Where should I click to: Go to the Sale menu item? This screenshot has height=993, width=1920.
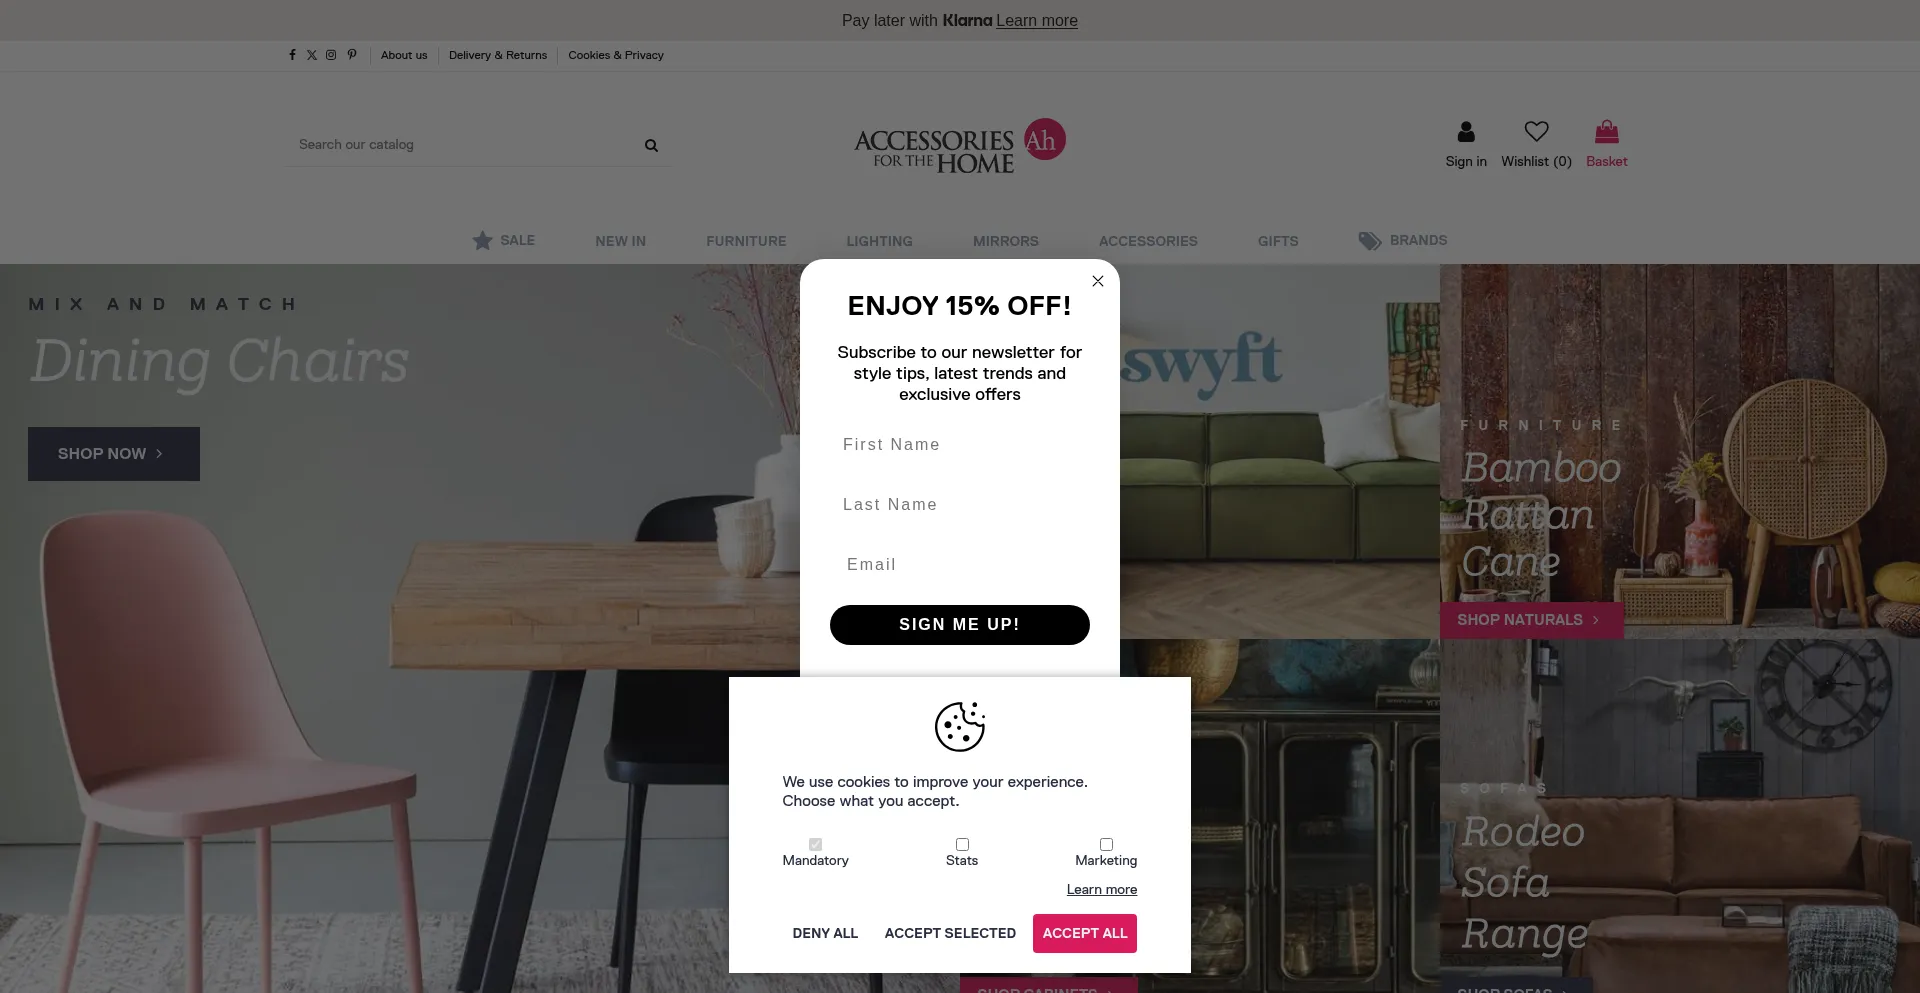pyautogui.click(x=504, y=240)
